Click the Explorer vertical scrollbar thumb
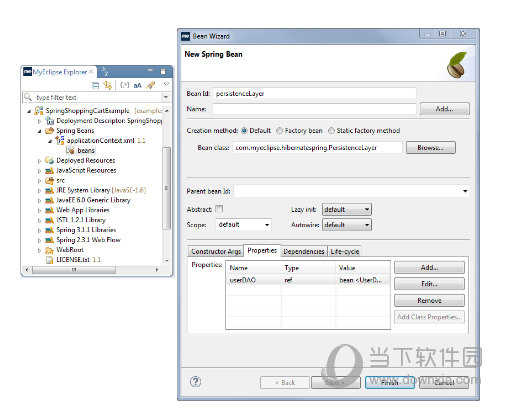This screenshot has width=506, height=409. pyautogui.click(x=166, y=188)
